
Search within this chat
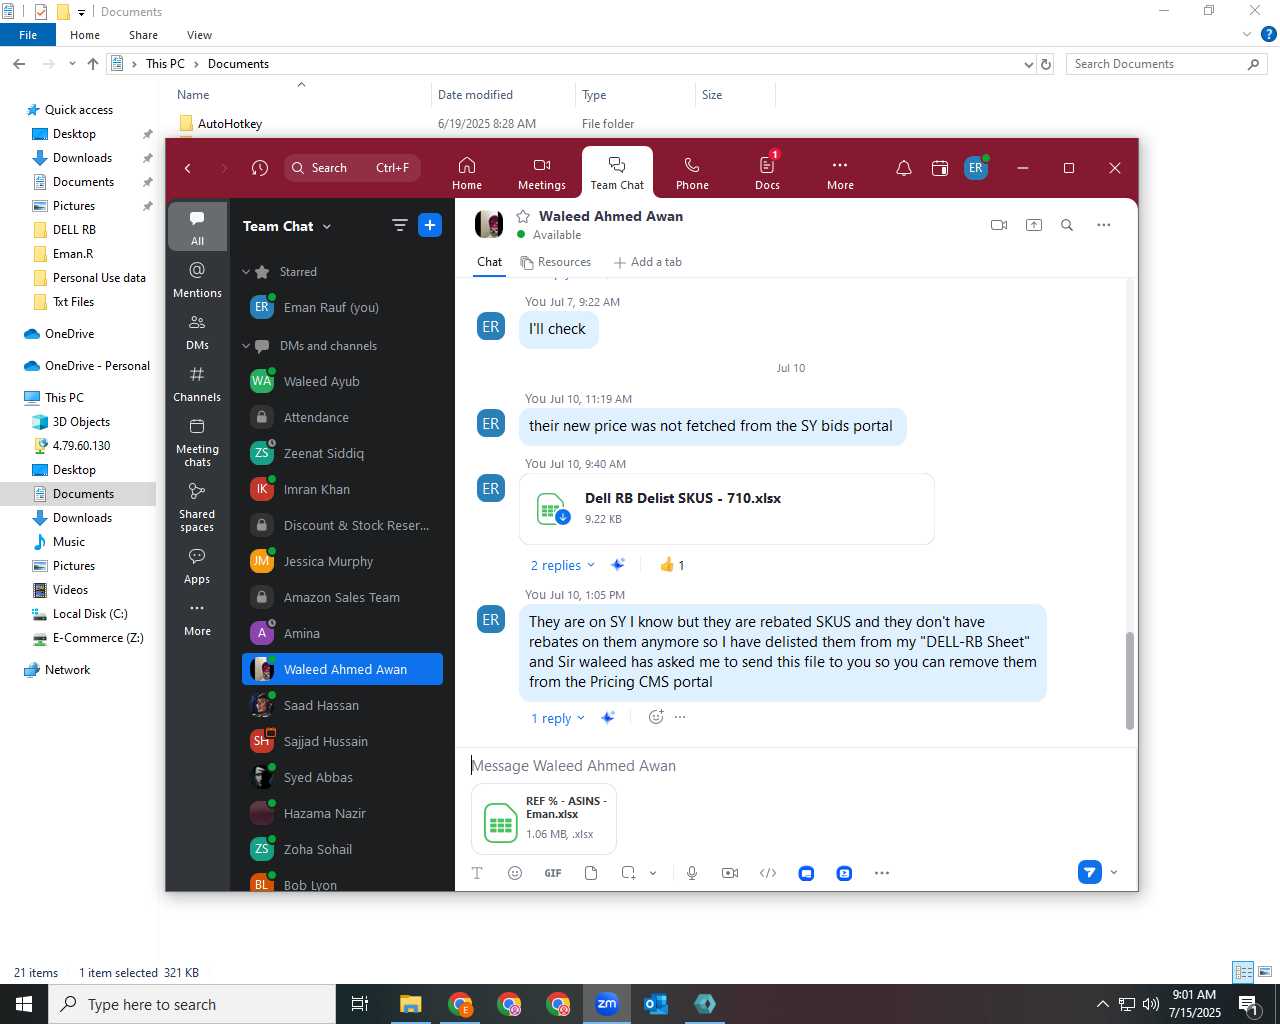tap(1067, 225)
